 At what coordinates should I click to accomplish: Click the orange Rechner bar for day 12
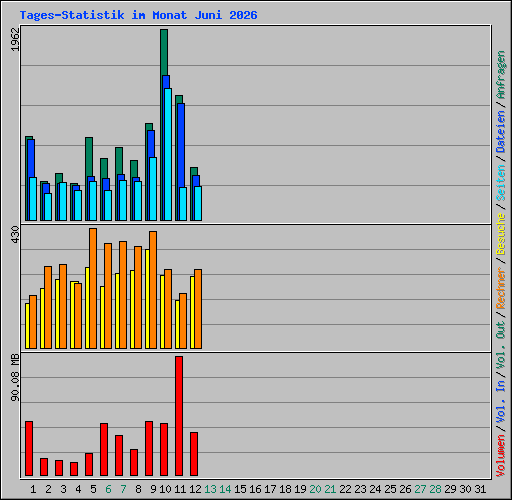coord(198,309)
